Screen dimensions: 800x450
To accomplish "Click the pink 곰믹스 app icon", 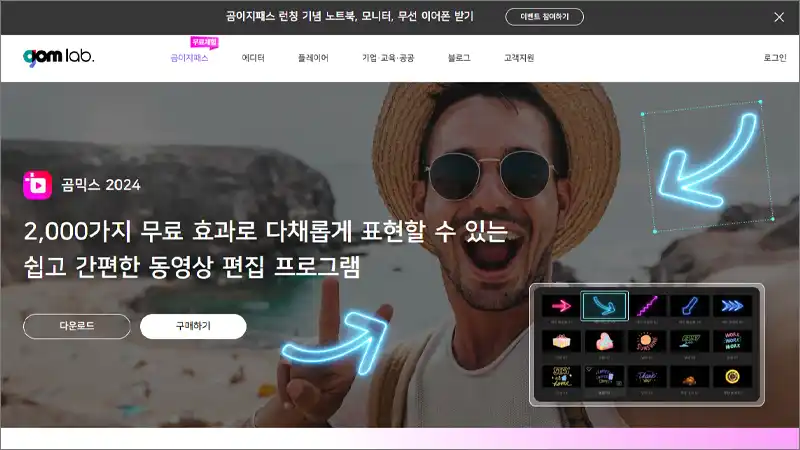I will (x=37, y=185).
